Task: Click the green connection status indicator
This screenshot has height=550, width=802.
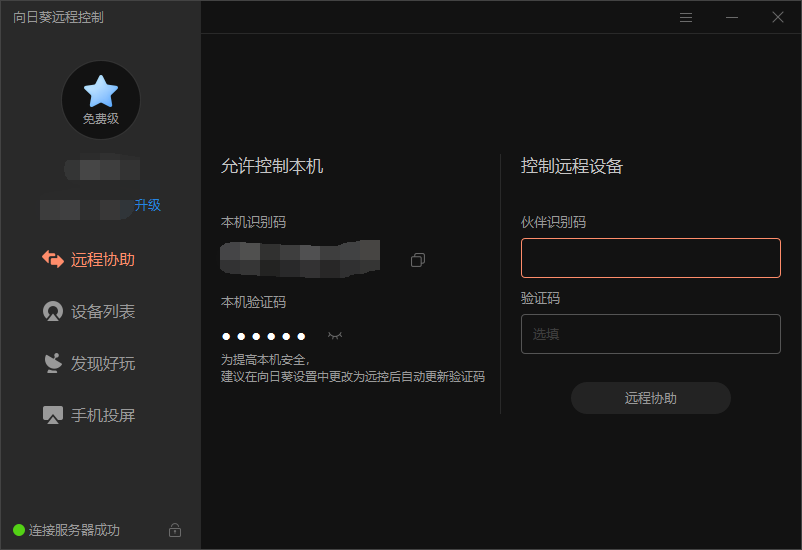Action: pos(19,530)
